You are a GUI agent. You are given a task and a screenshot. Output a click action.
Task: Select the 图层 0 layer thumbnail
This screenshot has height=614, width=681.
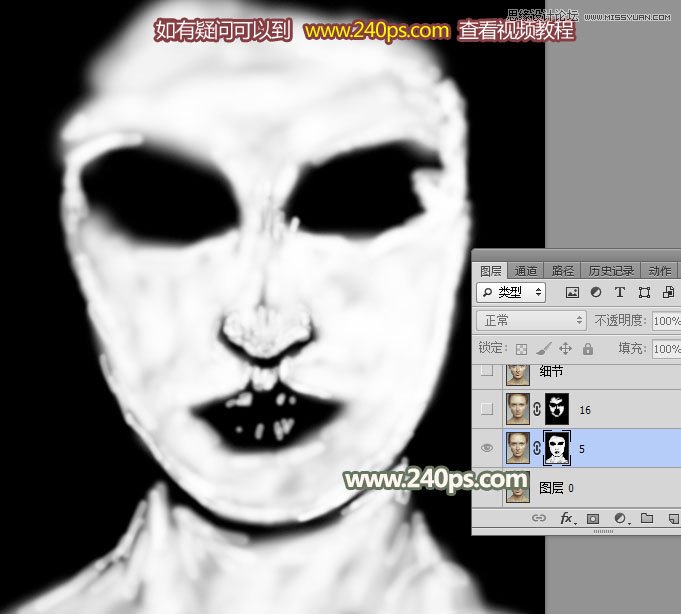[x=518, y=488]
